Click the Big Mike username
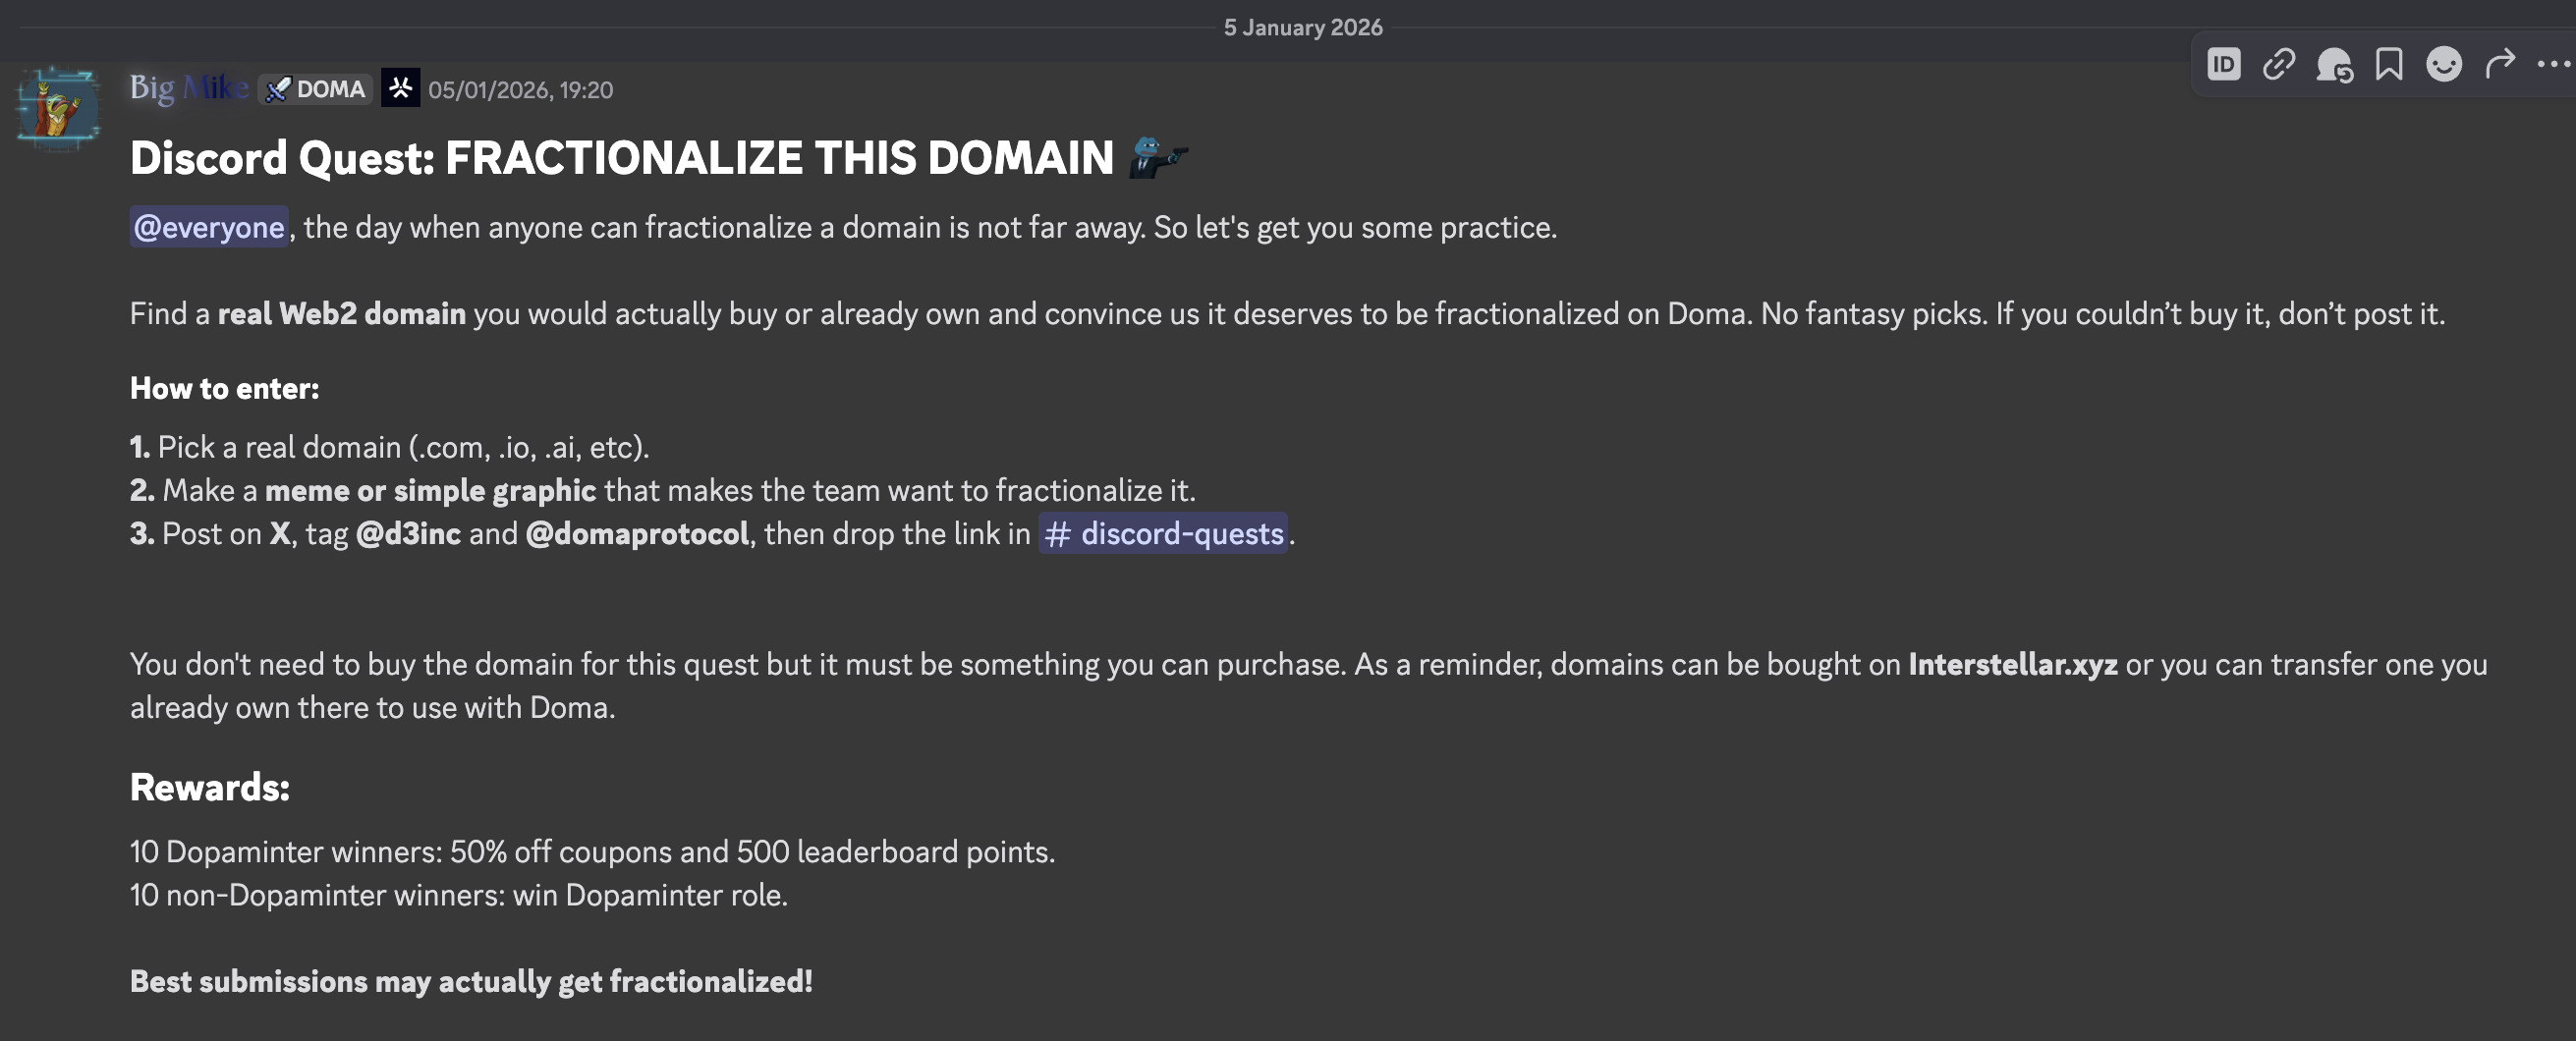This screenshot has width=2576, height=1041. (x=189, y=88)
